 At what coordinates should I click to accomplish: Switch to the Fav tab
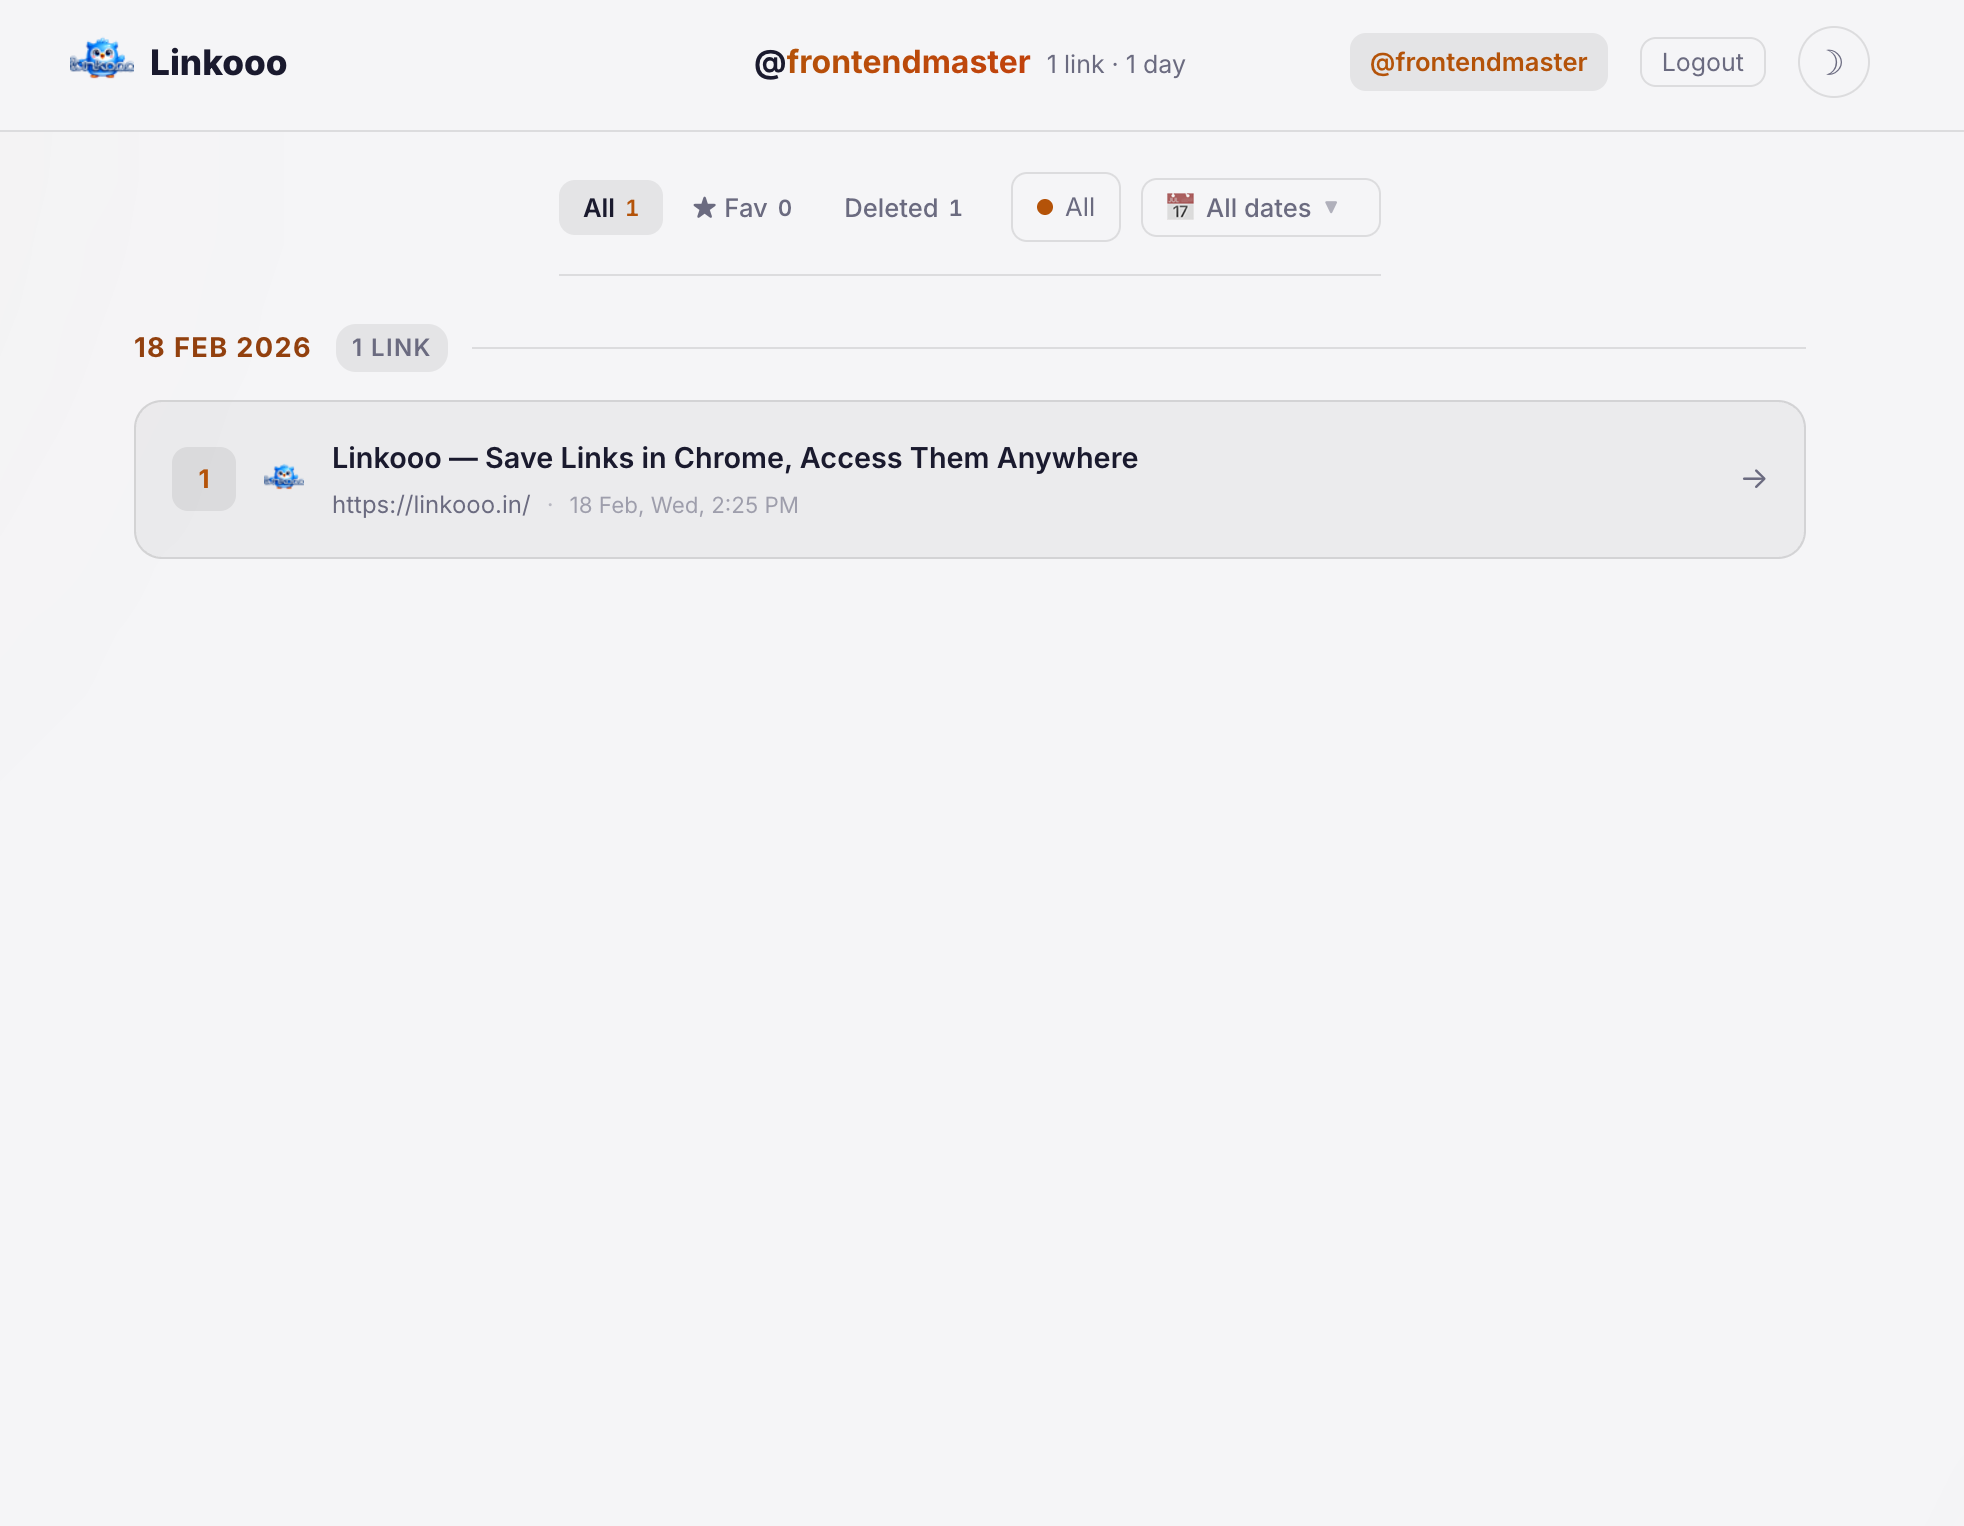click(743, 208)
